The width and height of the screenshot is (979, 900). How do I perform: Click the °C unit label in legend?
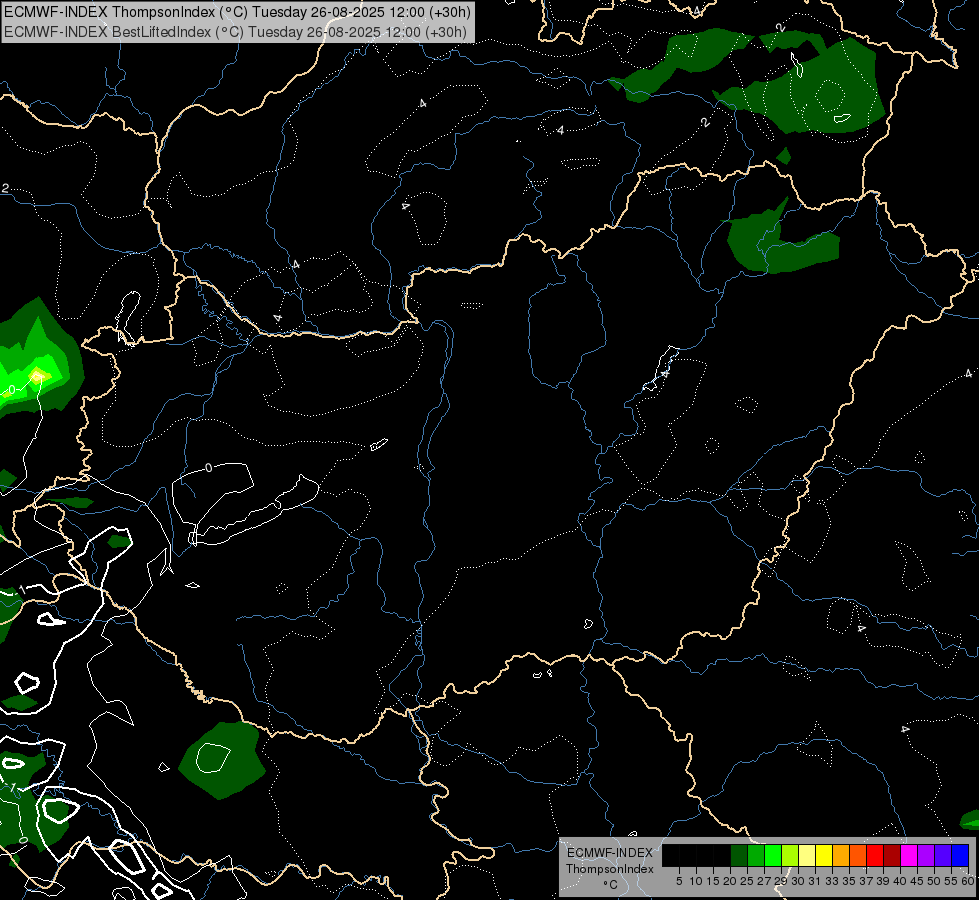pos(611,885)
